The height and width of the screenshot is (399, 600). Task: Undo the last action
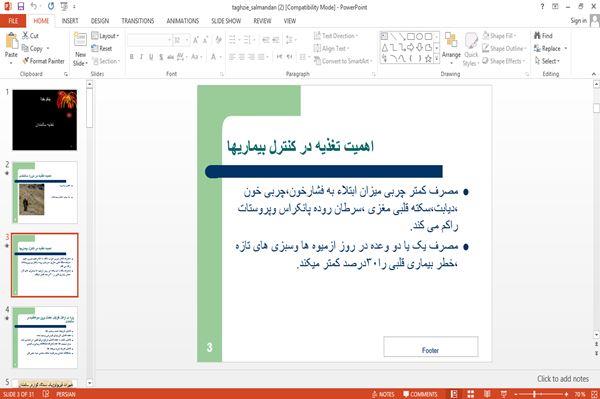34,7
